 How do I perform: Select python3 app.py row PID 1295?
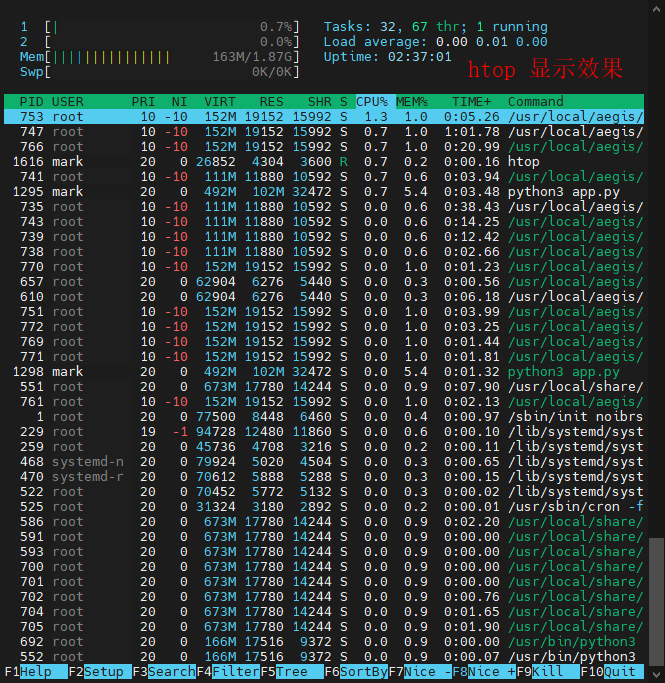coord(324,192)
